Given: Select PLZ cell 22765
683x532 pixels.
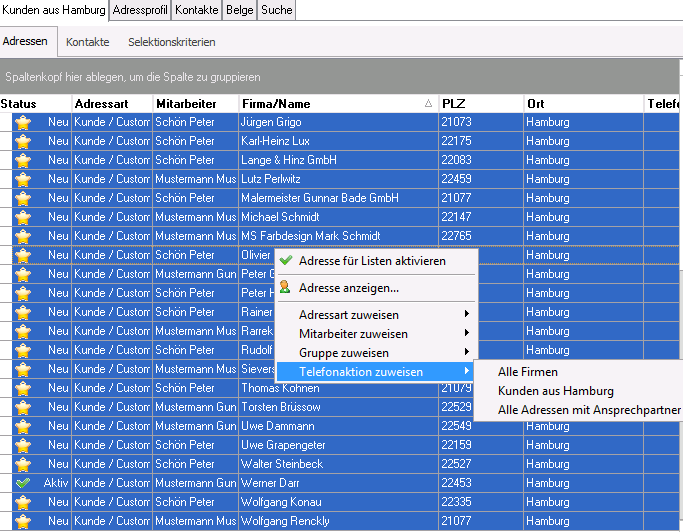Looking at the screenshot, I should click(481, 236).
